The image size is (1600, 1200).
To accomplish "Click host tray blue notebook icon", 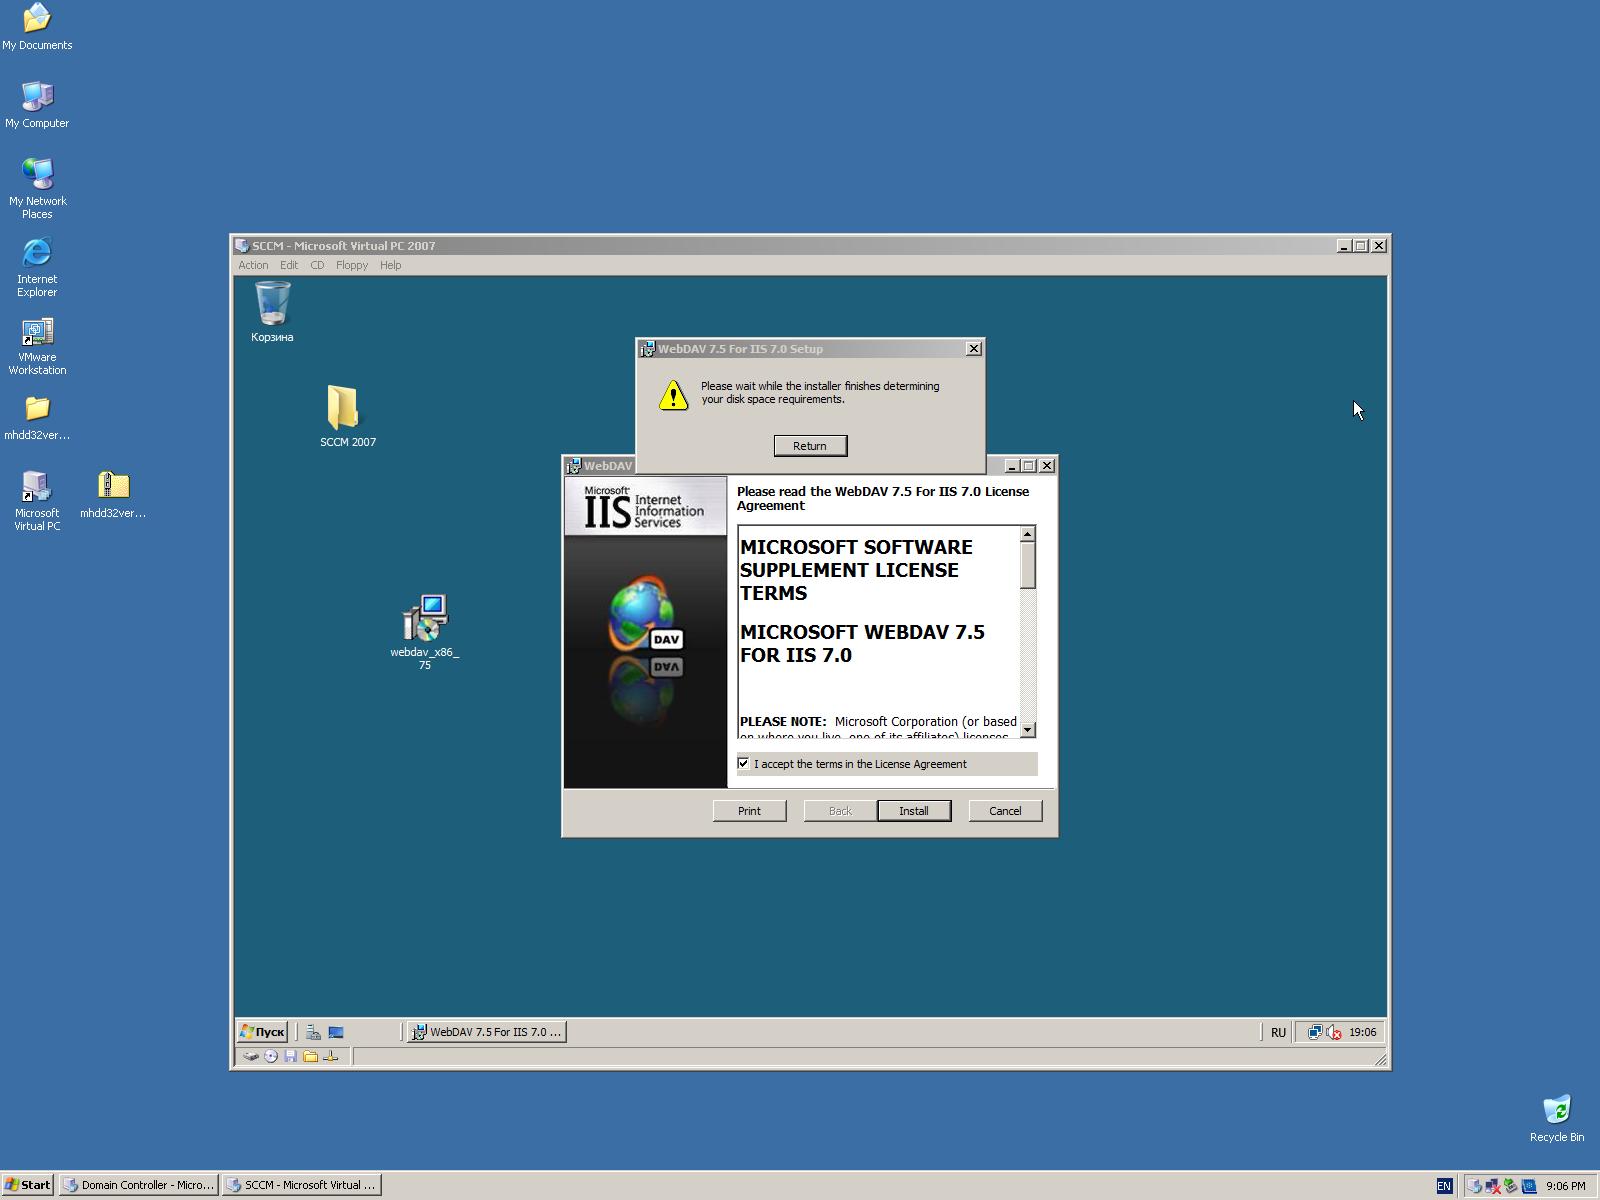I will coord(1529,1186).
